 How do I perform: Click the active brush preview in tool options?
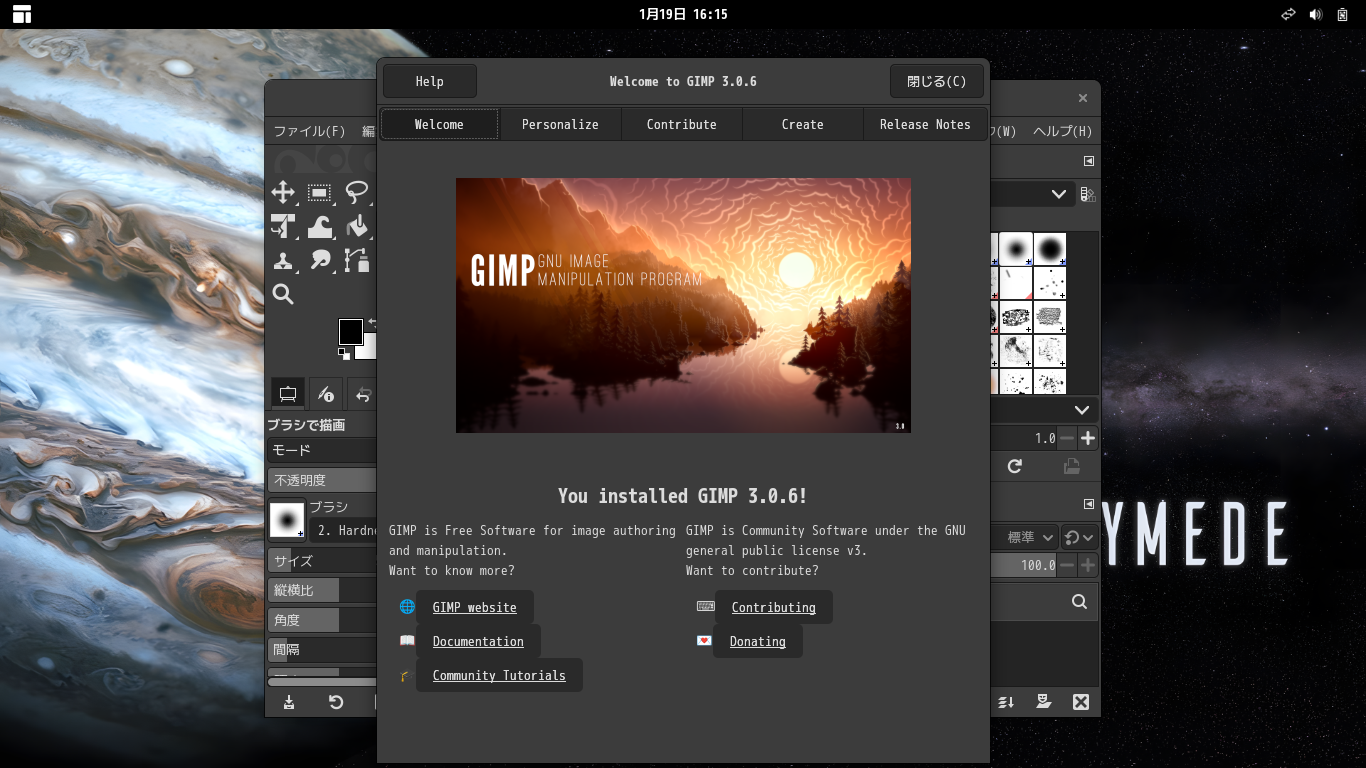tap(287, 520)
